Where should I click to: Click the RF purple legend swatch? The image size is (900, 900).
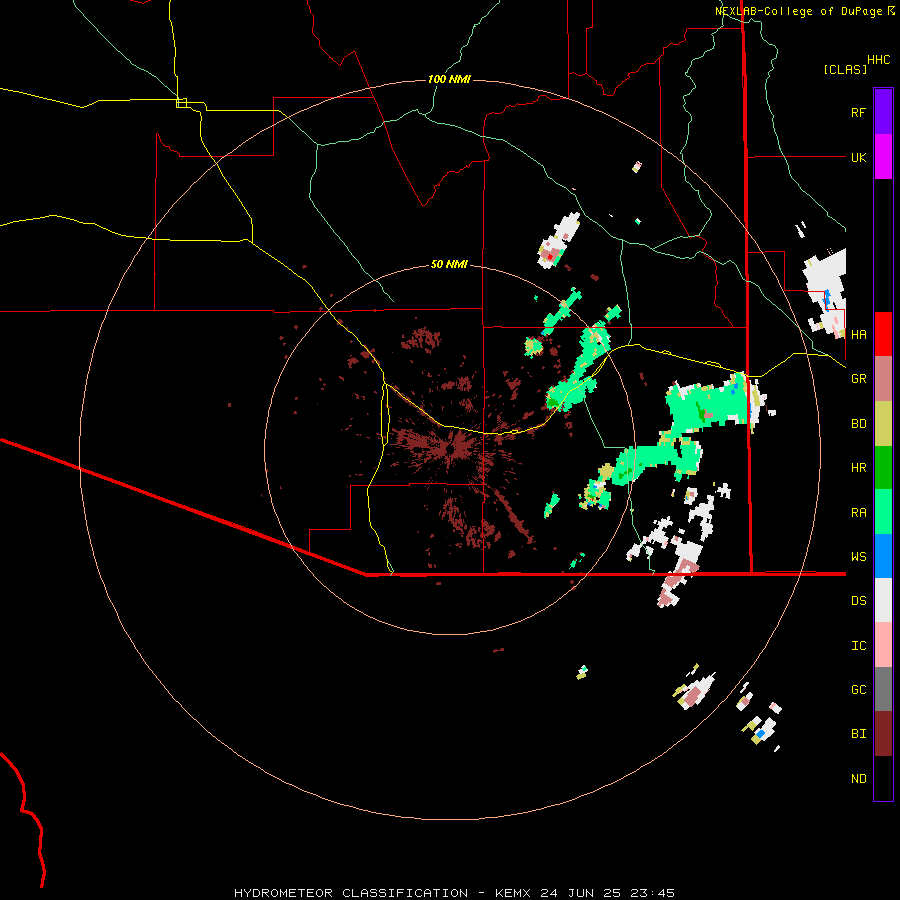[x=883, y=112]
